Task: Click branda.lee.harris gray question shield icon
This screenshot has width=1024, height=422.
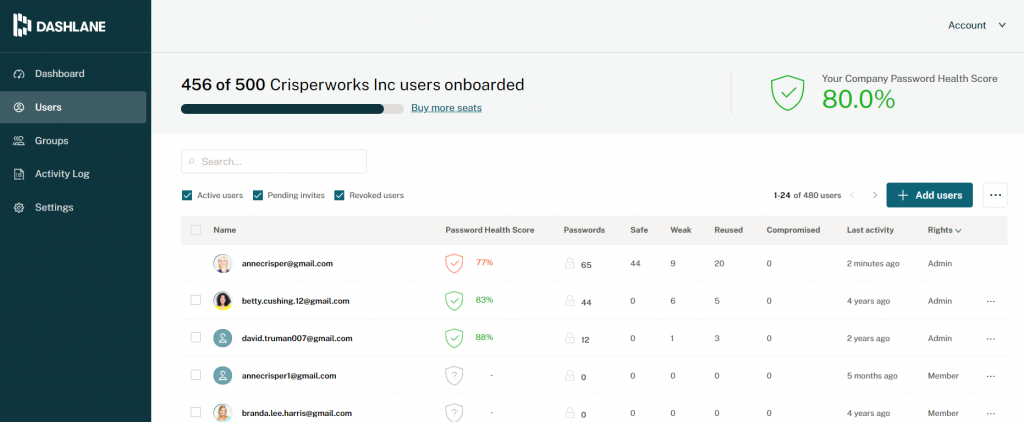Action: pyautogui.click(x=454, y=413)
